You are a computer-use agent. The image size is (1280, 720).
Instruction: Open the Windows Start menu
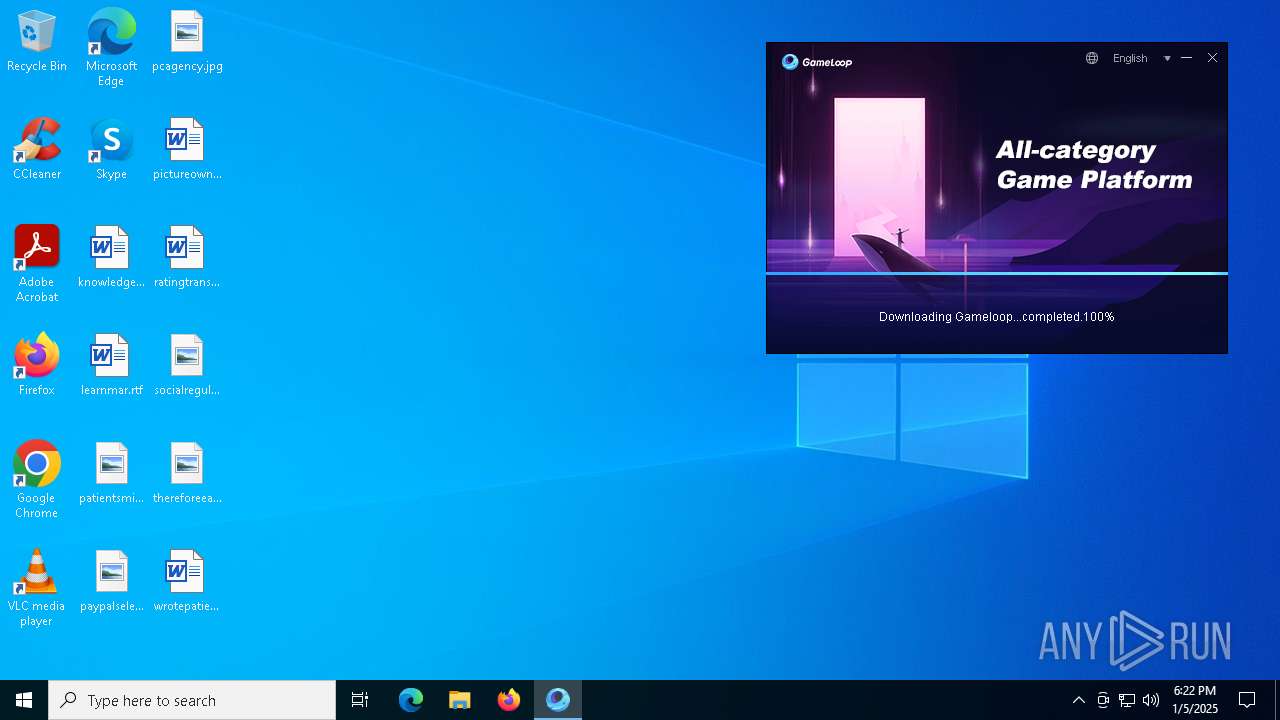24,700
